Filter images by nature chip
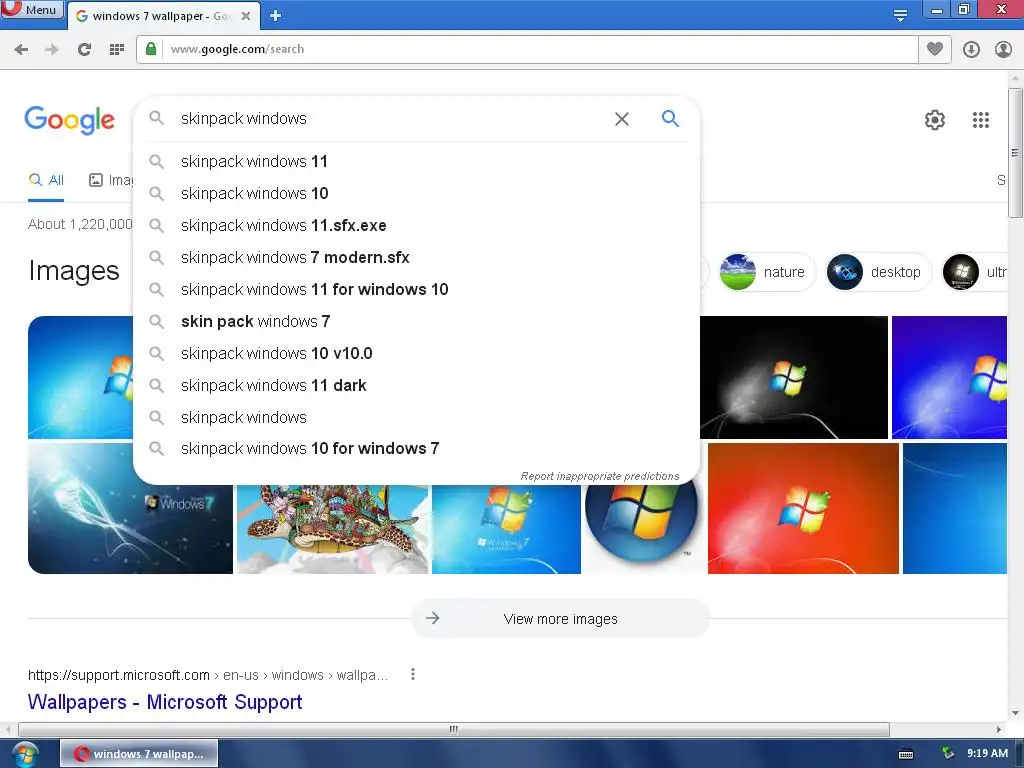This screenshot has width=1024, height=768. pyautogui.click(x=766, y=272)
